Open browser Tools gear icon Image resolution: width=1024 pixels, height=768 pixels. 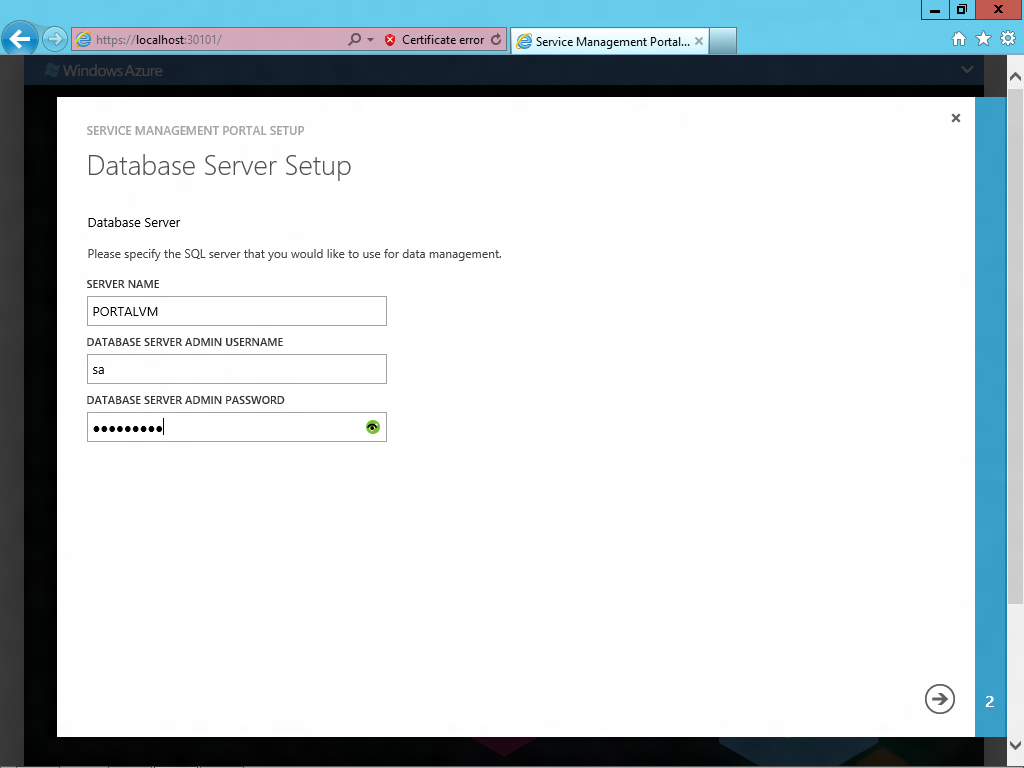coord(1008,39)
